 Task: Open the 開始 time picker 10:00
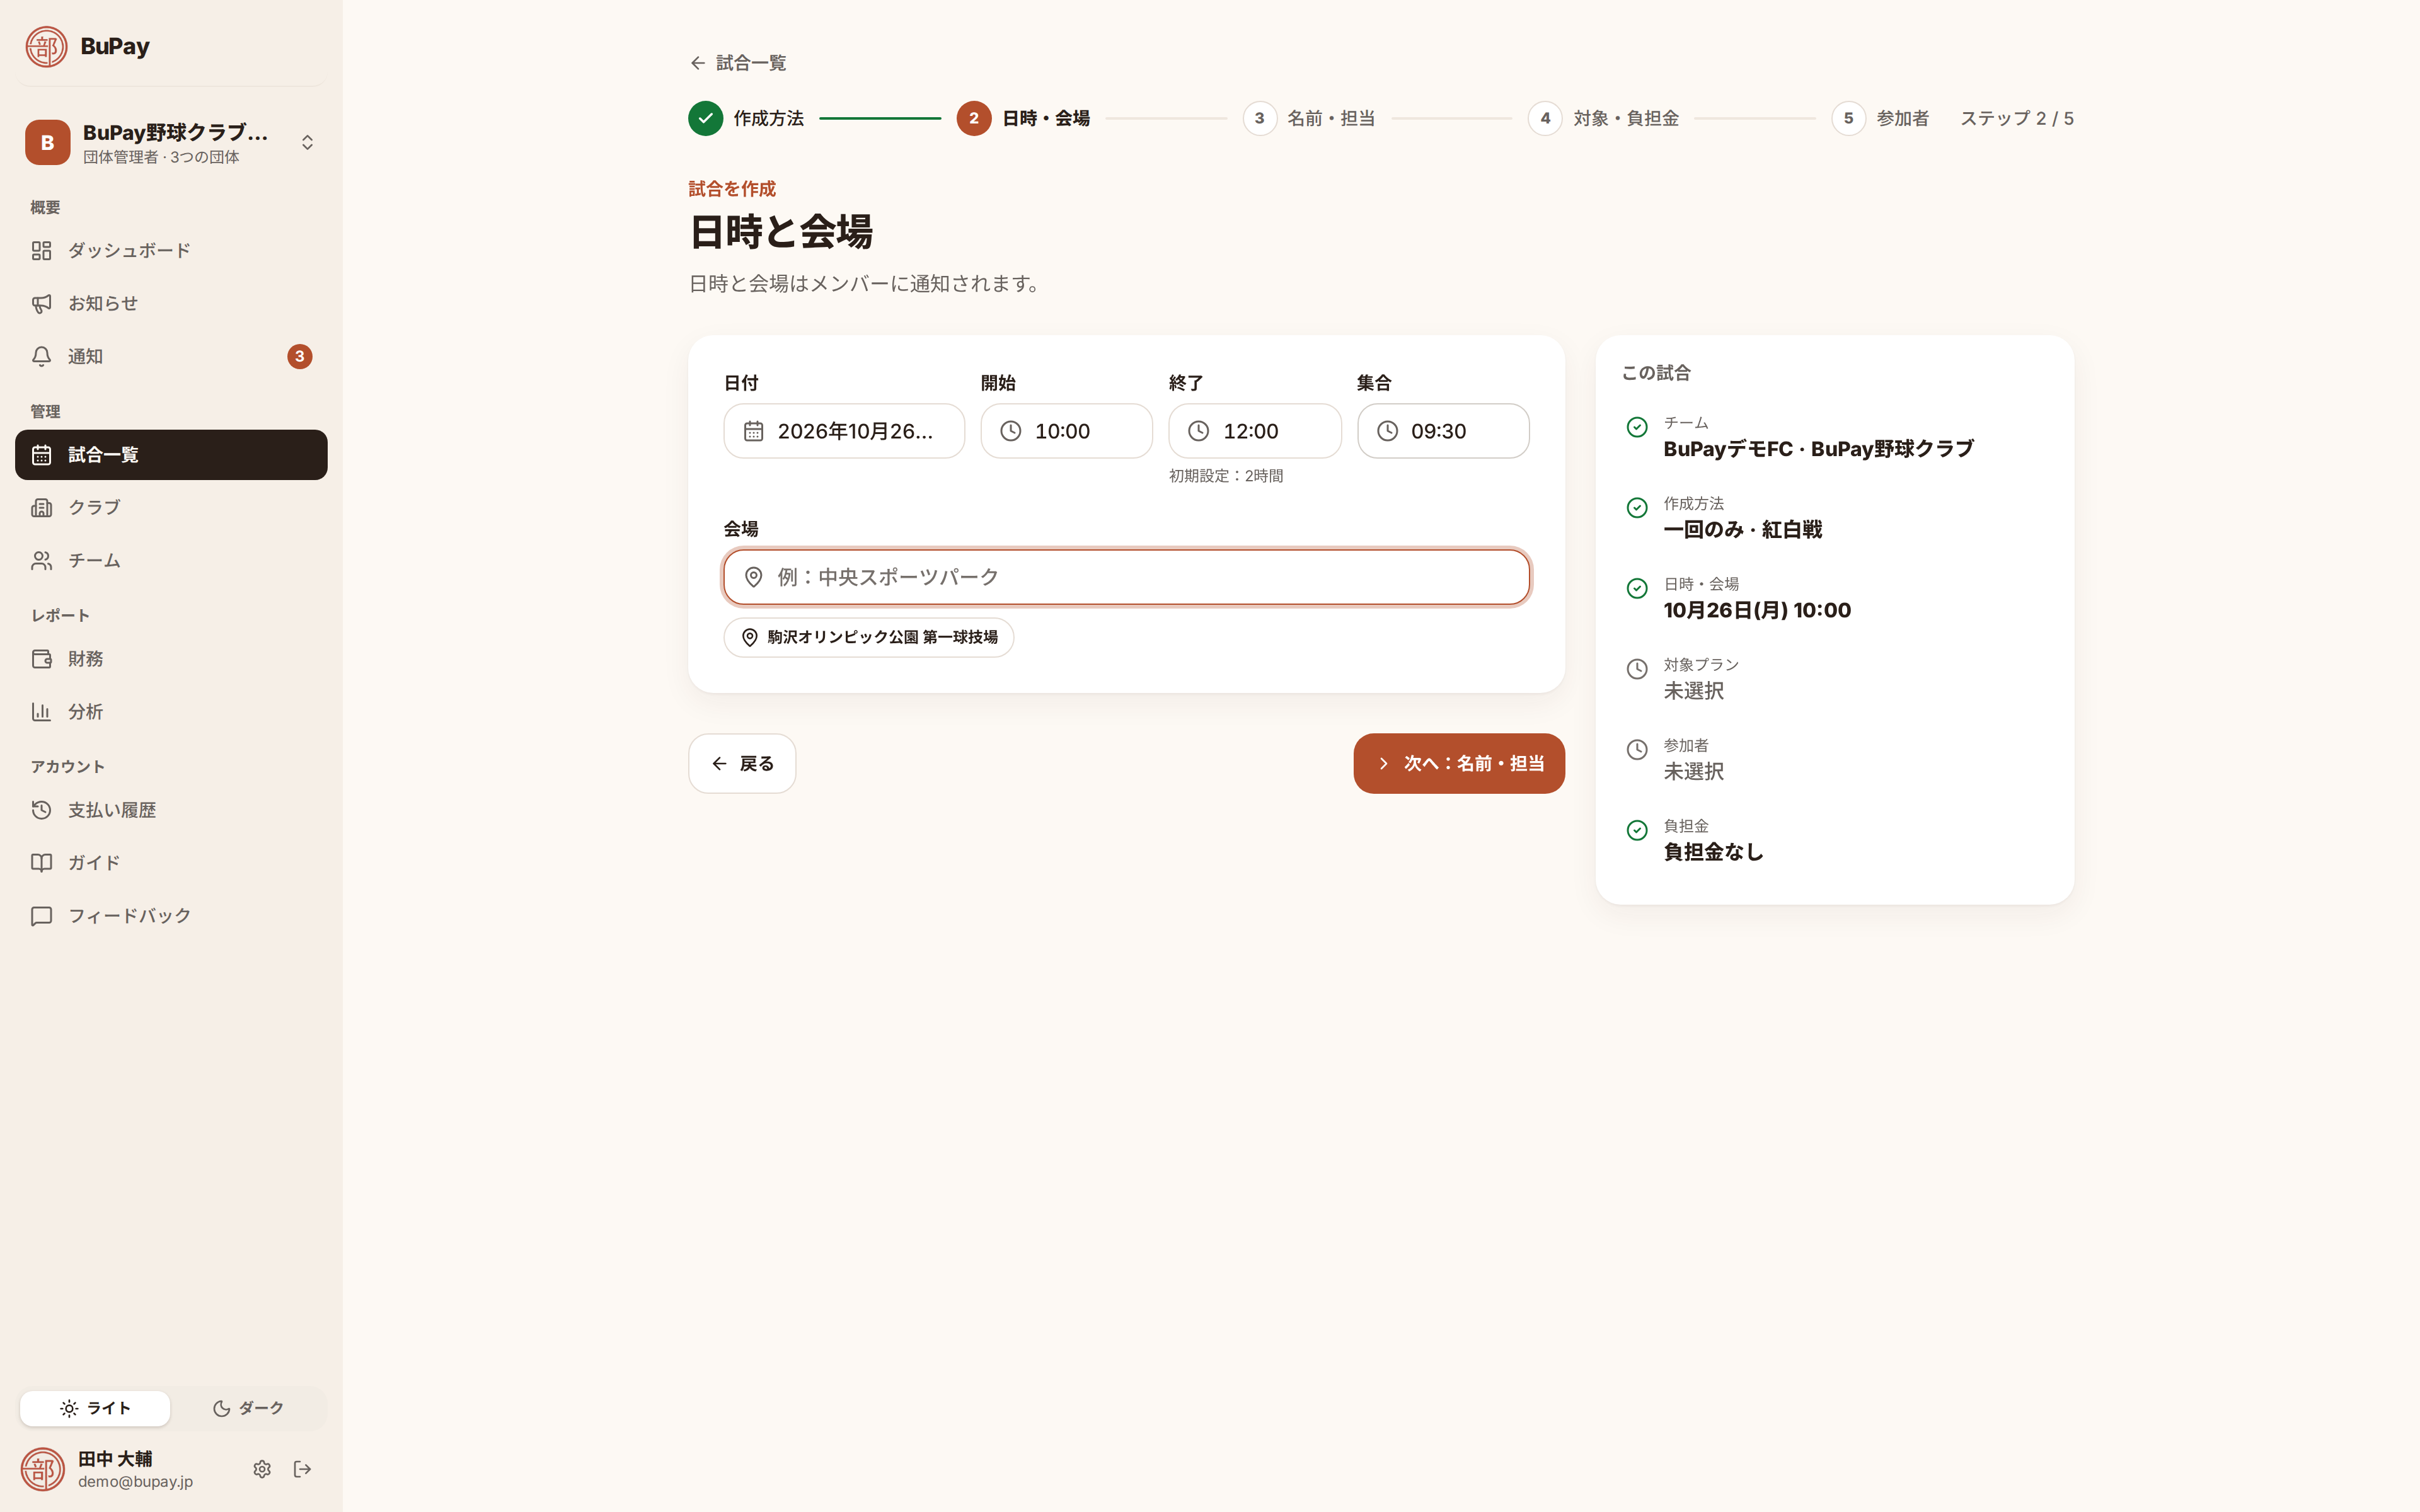pos(1066,431)
